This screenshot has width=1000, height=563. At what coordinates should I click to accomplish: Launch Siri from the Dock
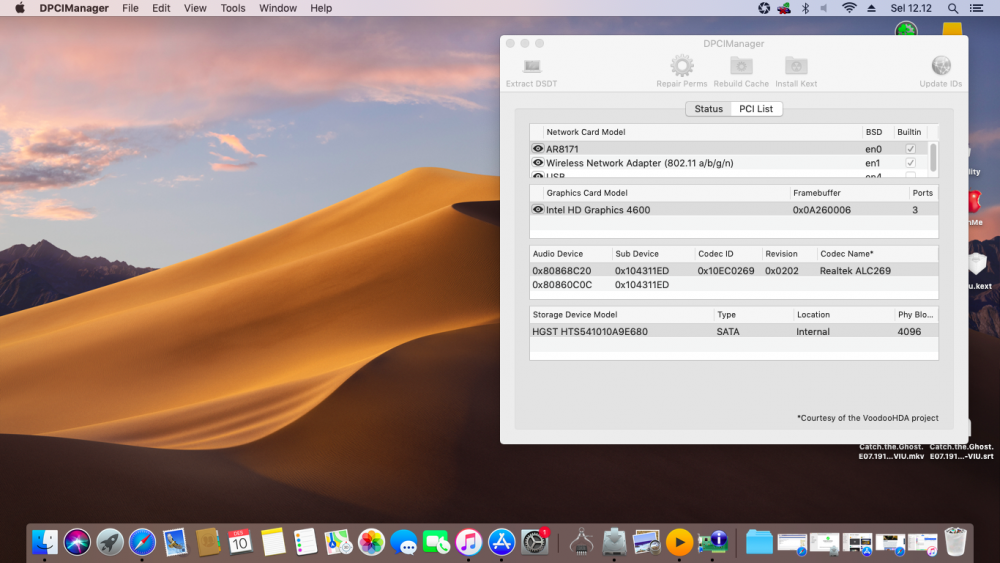[x=77, y=543]
